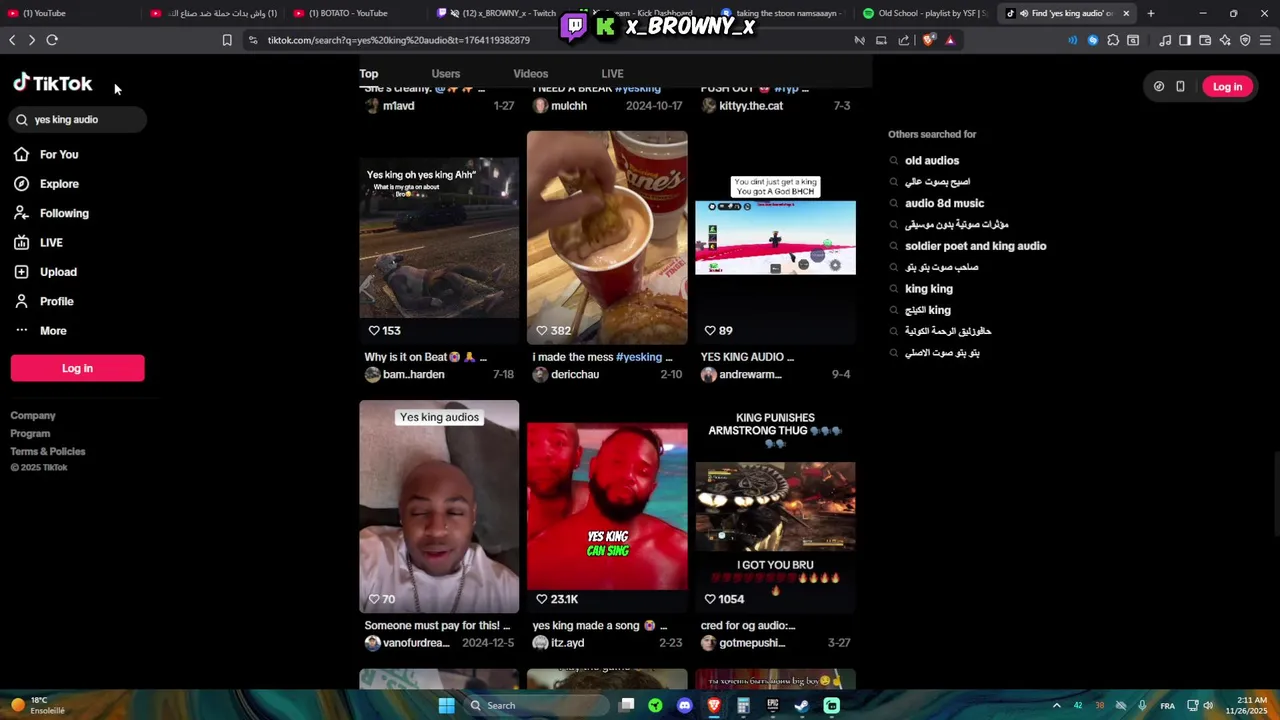The width and height of the screenshot is (1280, 720).
Task: Open the Company footer link
Action: point(33,415)
